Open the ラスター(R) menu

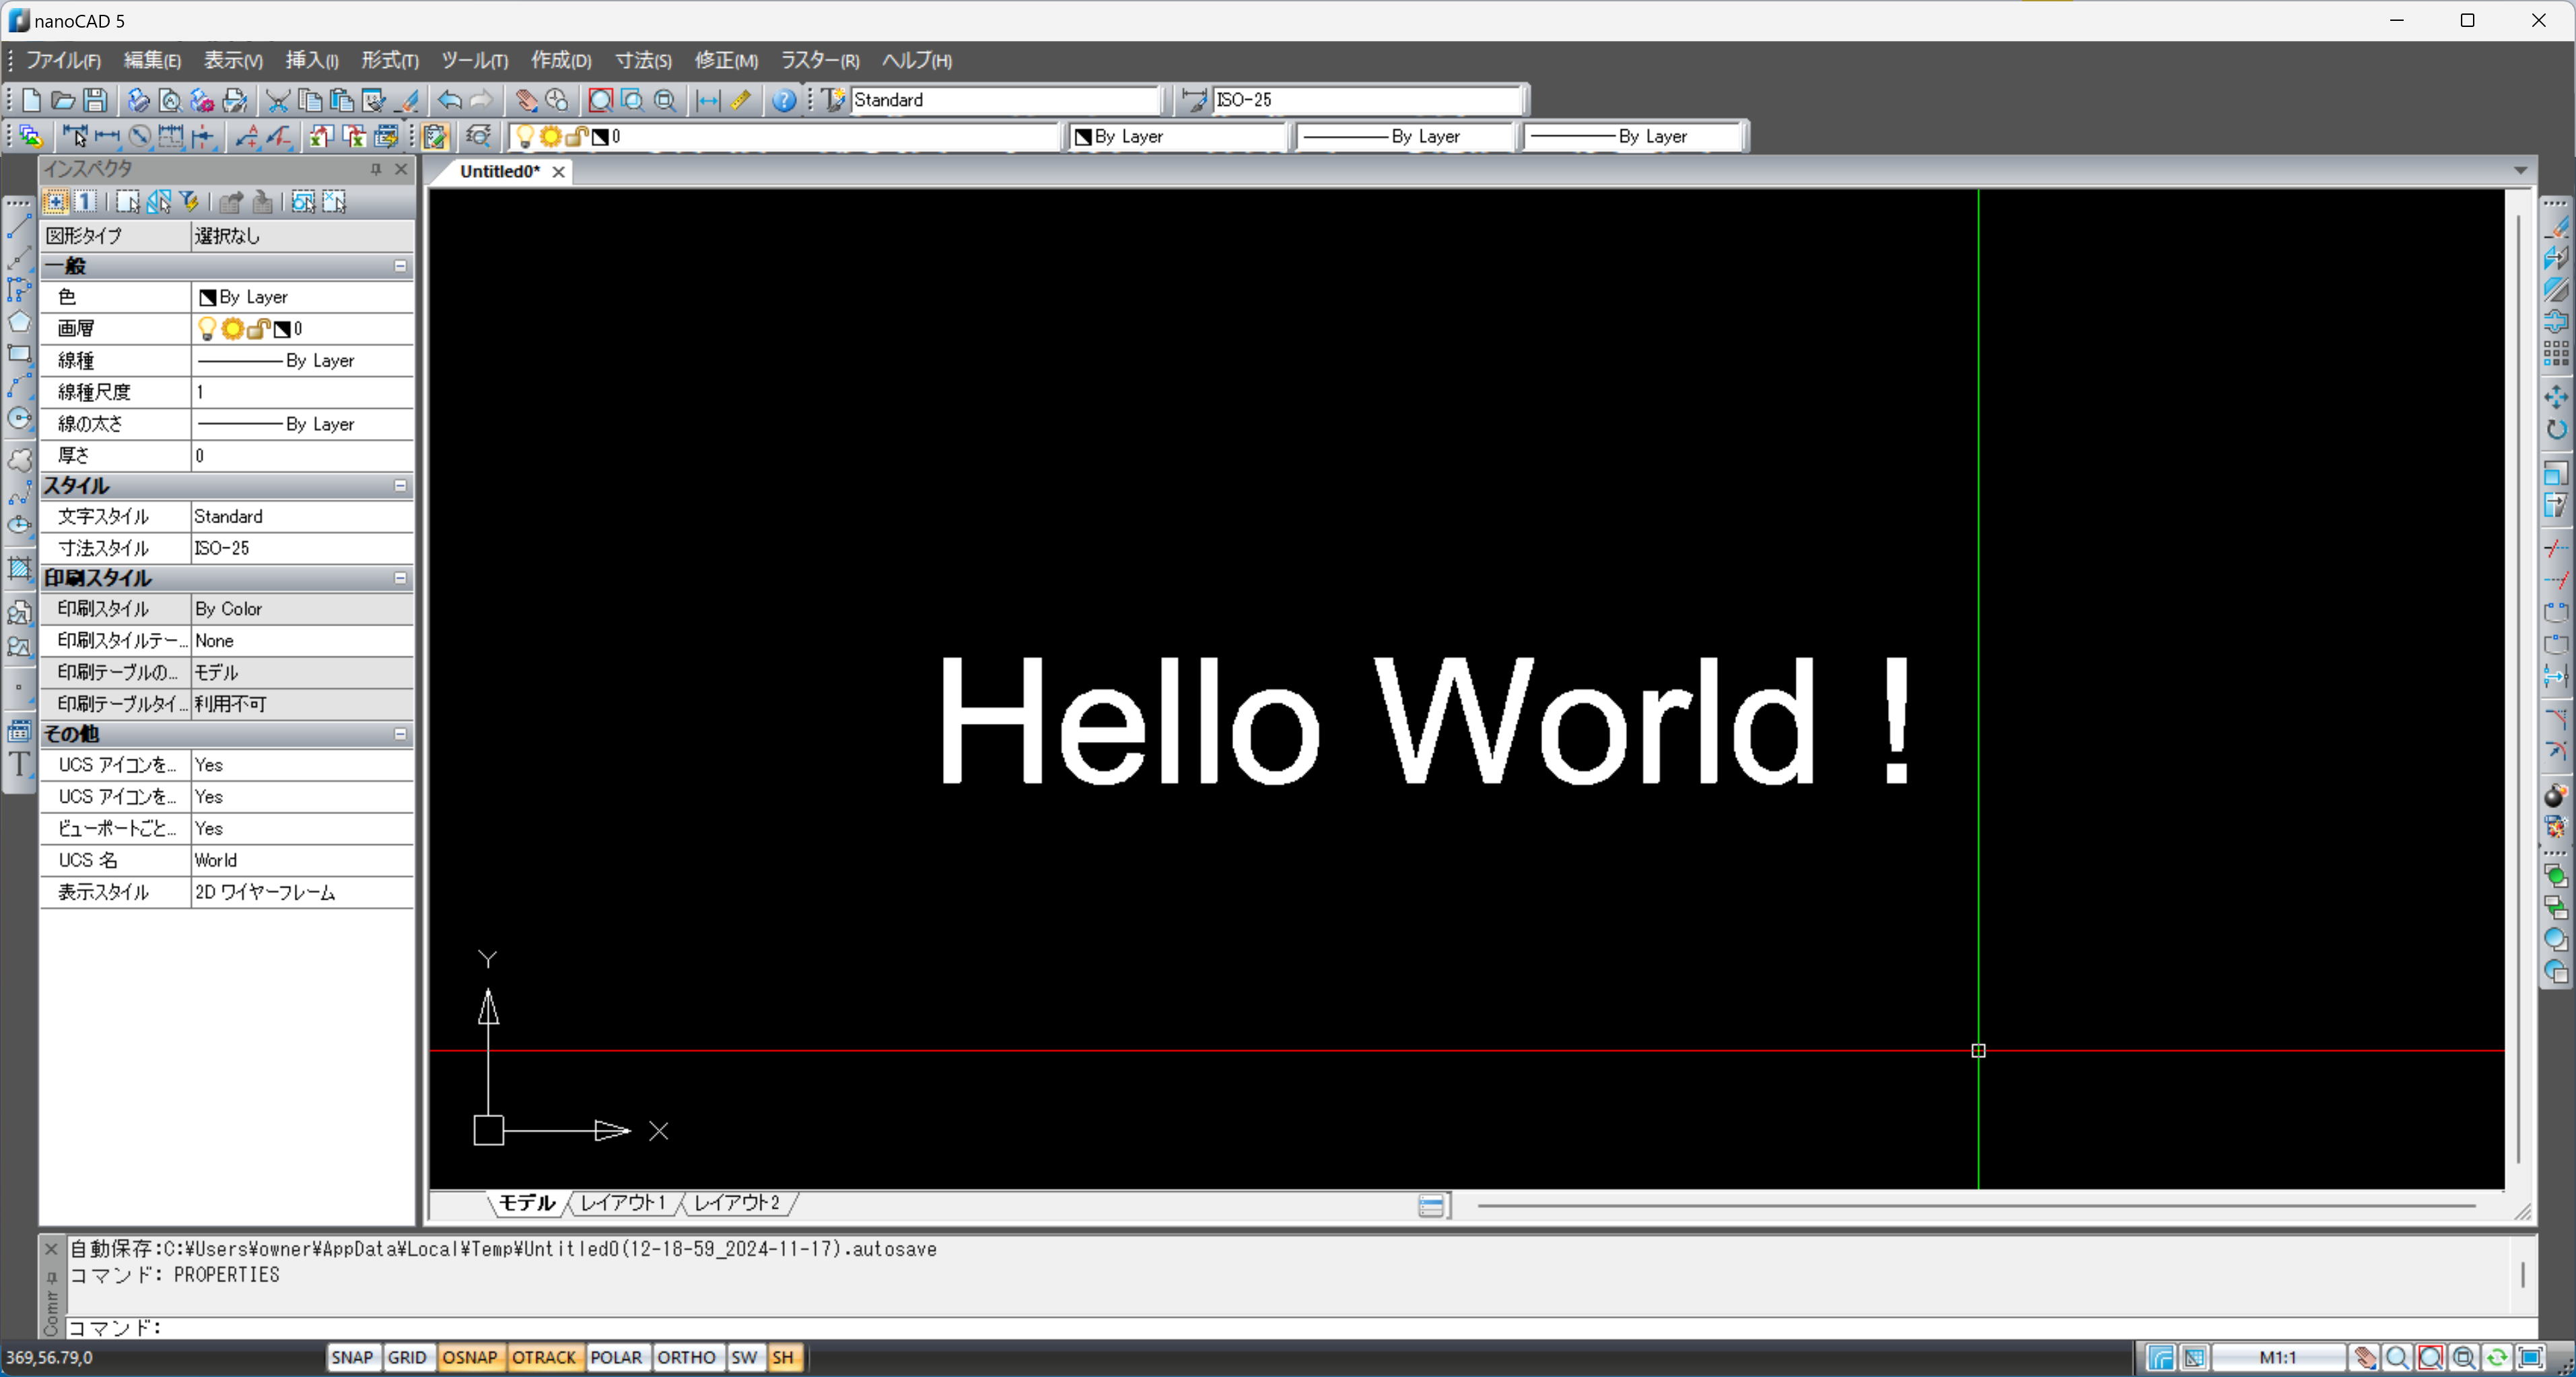(820, 60)
